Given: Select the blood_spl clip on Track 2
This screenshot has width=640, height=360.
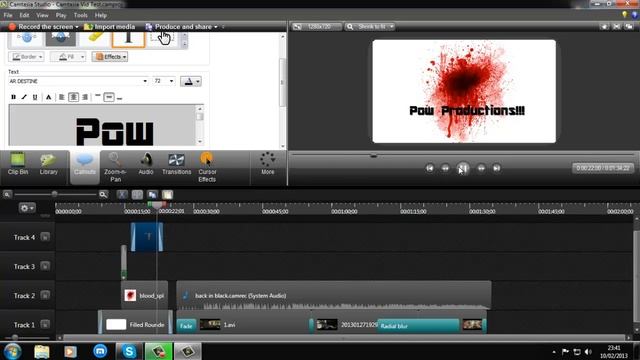Looking at the screenshot, I should (x=145, y=295).
